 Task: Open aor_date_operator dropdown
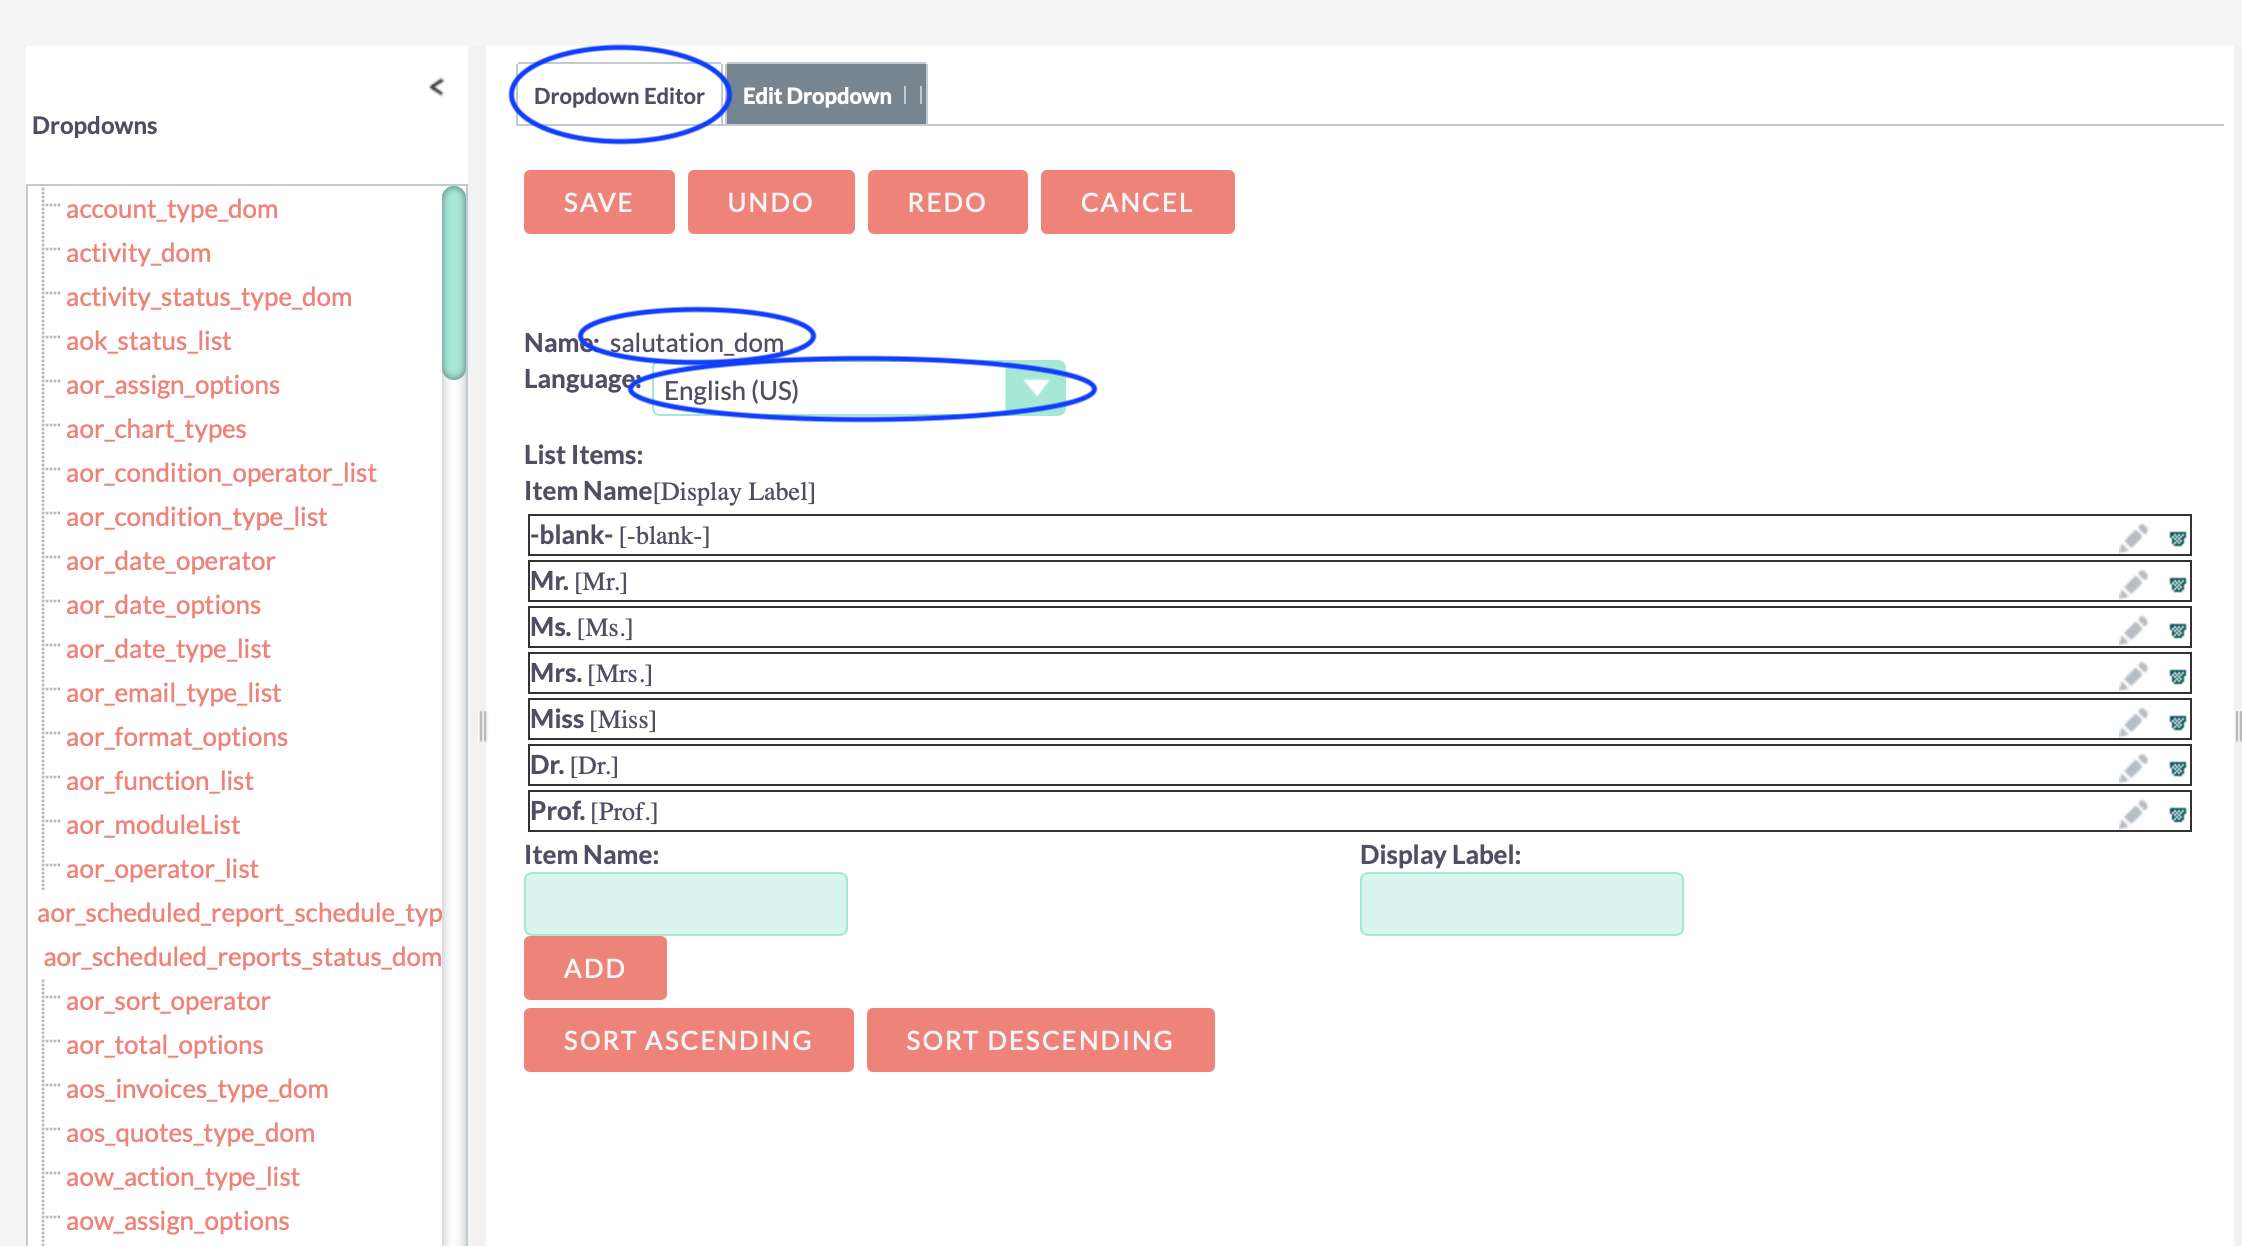(170, 561)
